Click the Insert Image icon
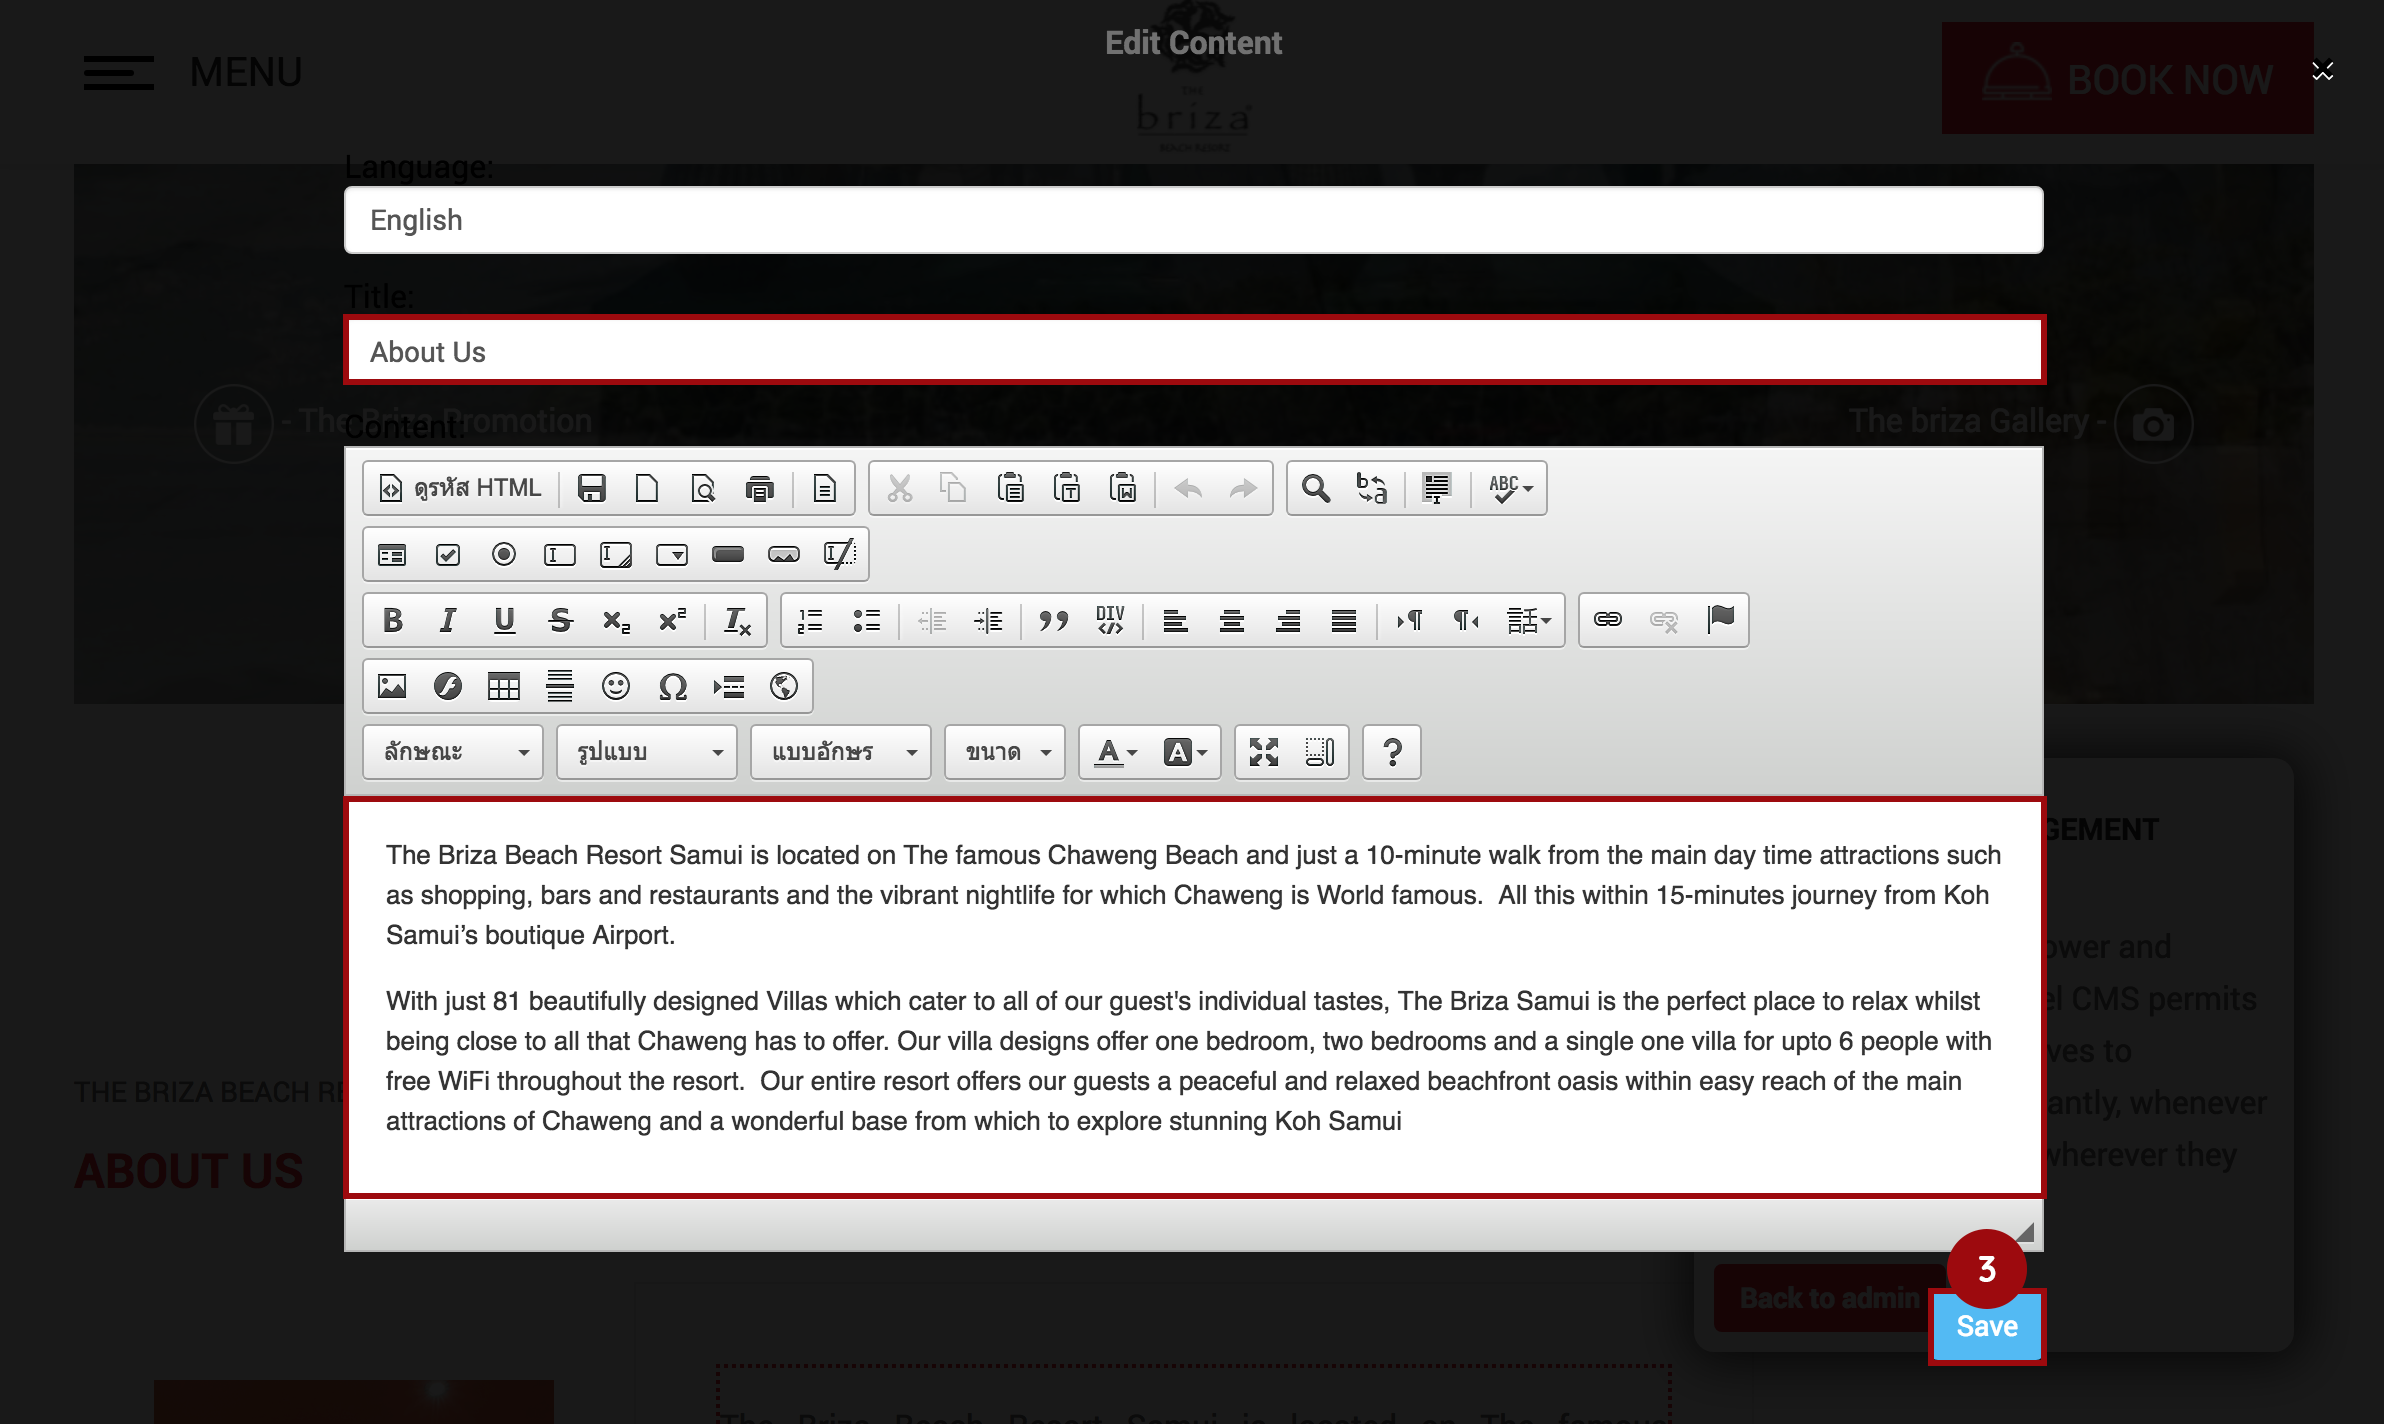 pyautogui.click(x=392, y=686)
